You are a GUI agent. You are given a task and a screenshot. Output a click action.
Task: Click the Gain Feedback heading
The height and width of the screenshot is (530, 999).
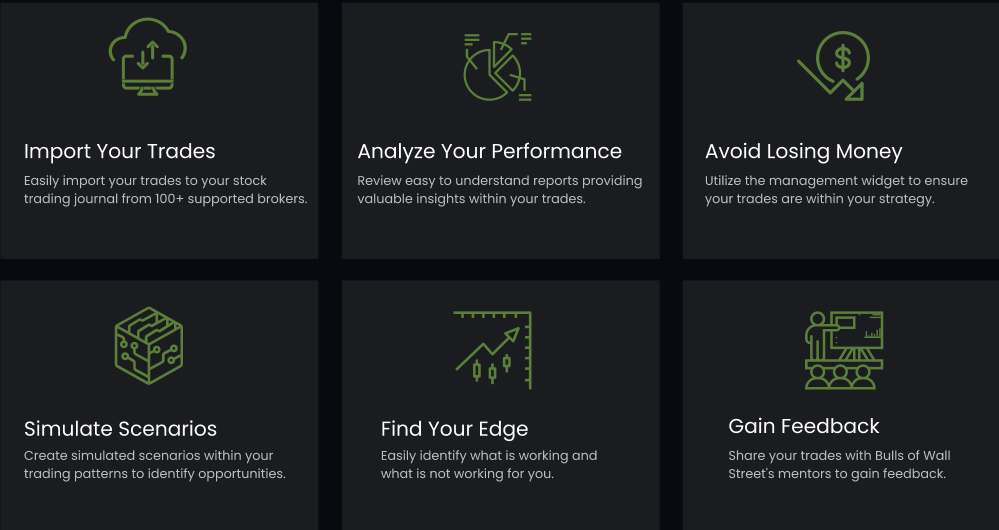click(803, 426)
